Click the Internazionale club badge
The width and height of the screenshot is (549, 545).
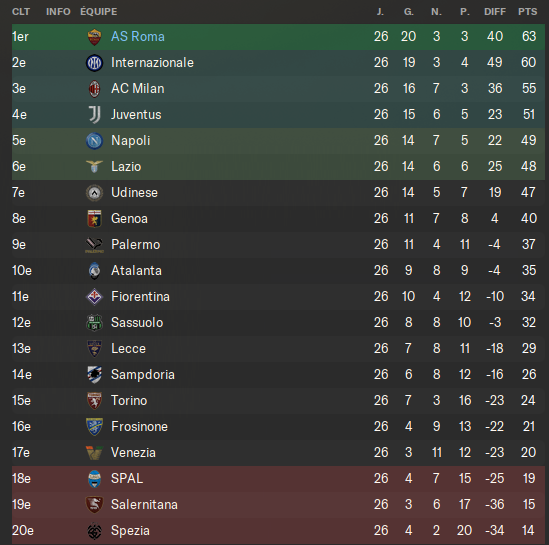click(x=94, y=63)
